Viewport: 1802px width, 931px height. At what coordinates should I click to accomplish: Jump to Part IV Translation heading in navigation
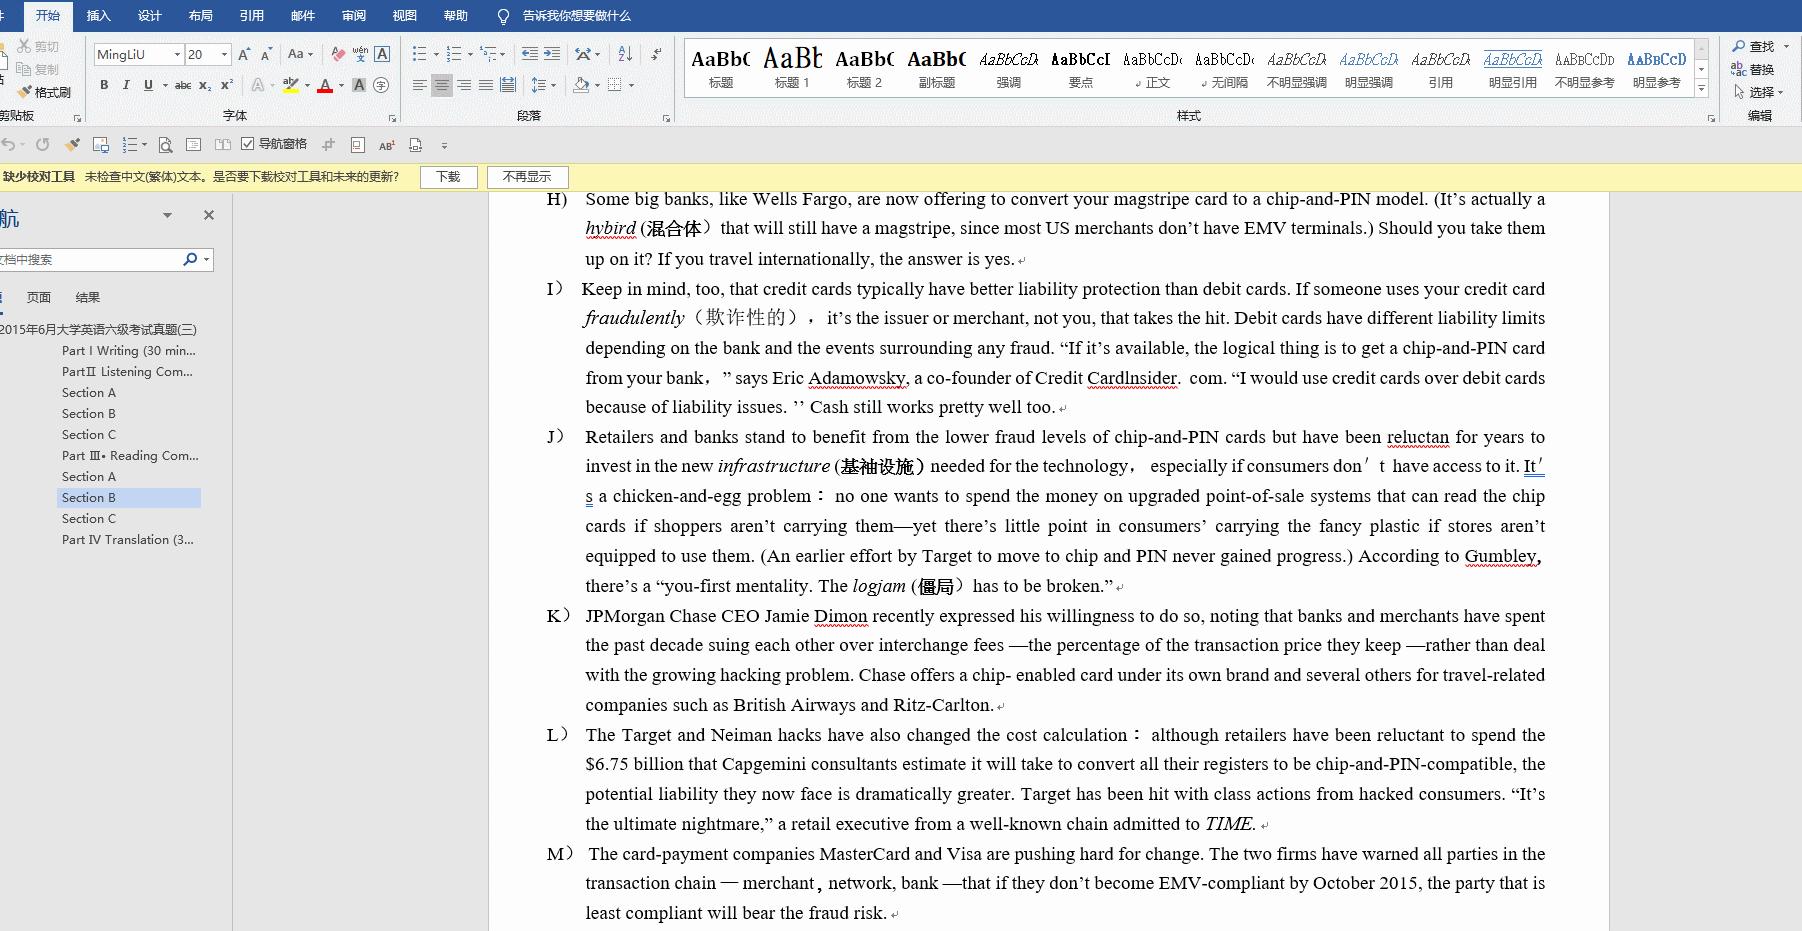click(128, 540)
